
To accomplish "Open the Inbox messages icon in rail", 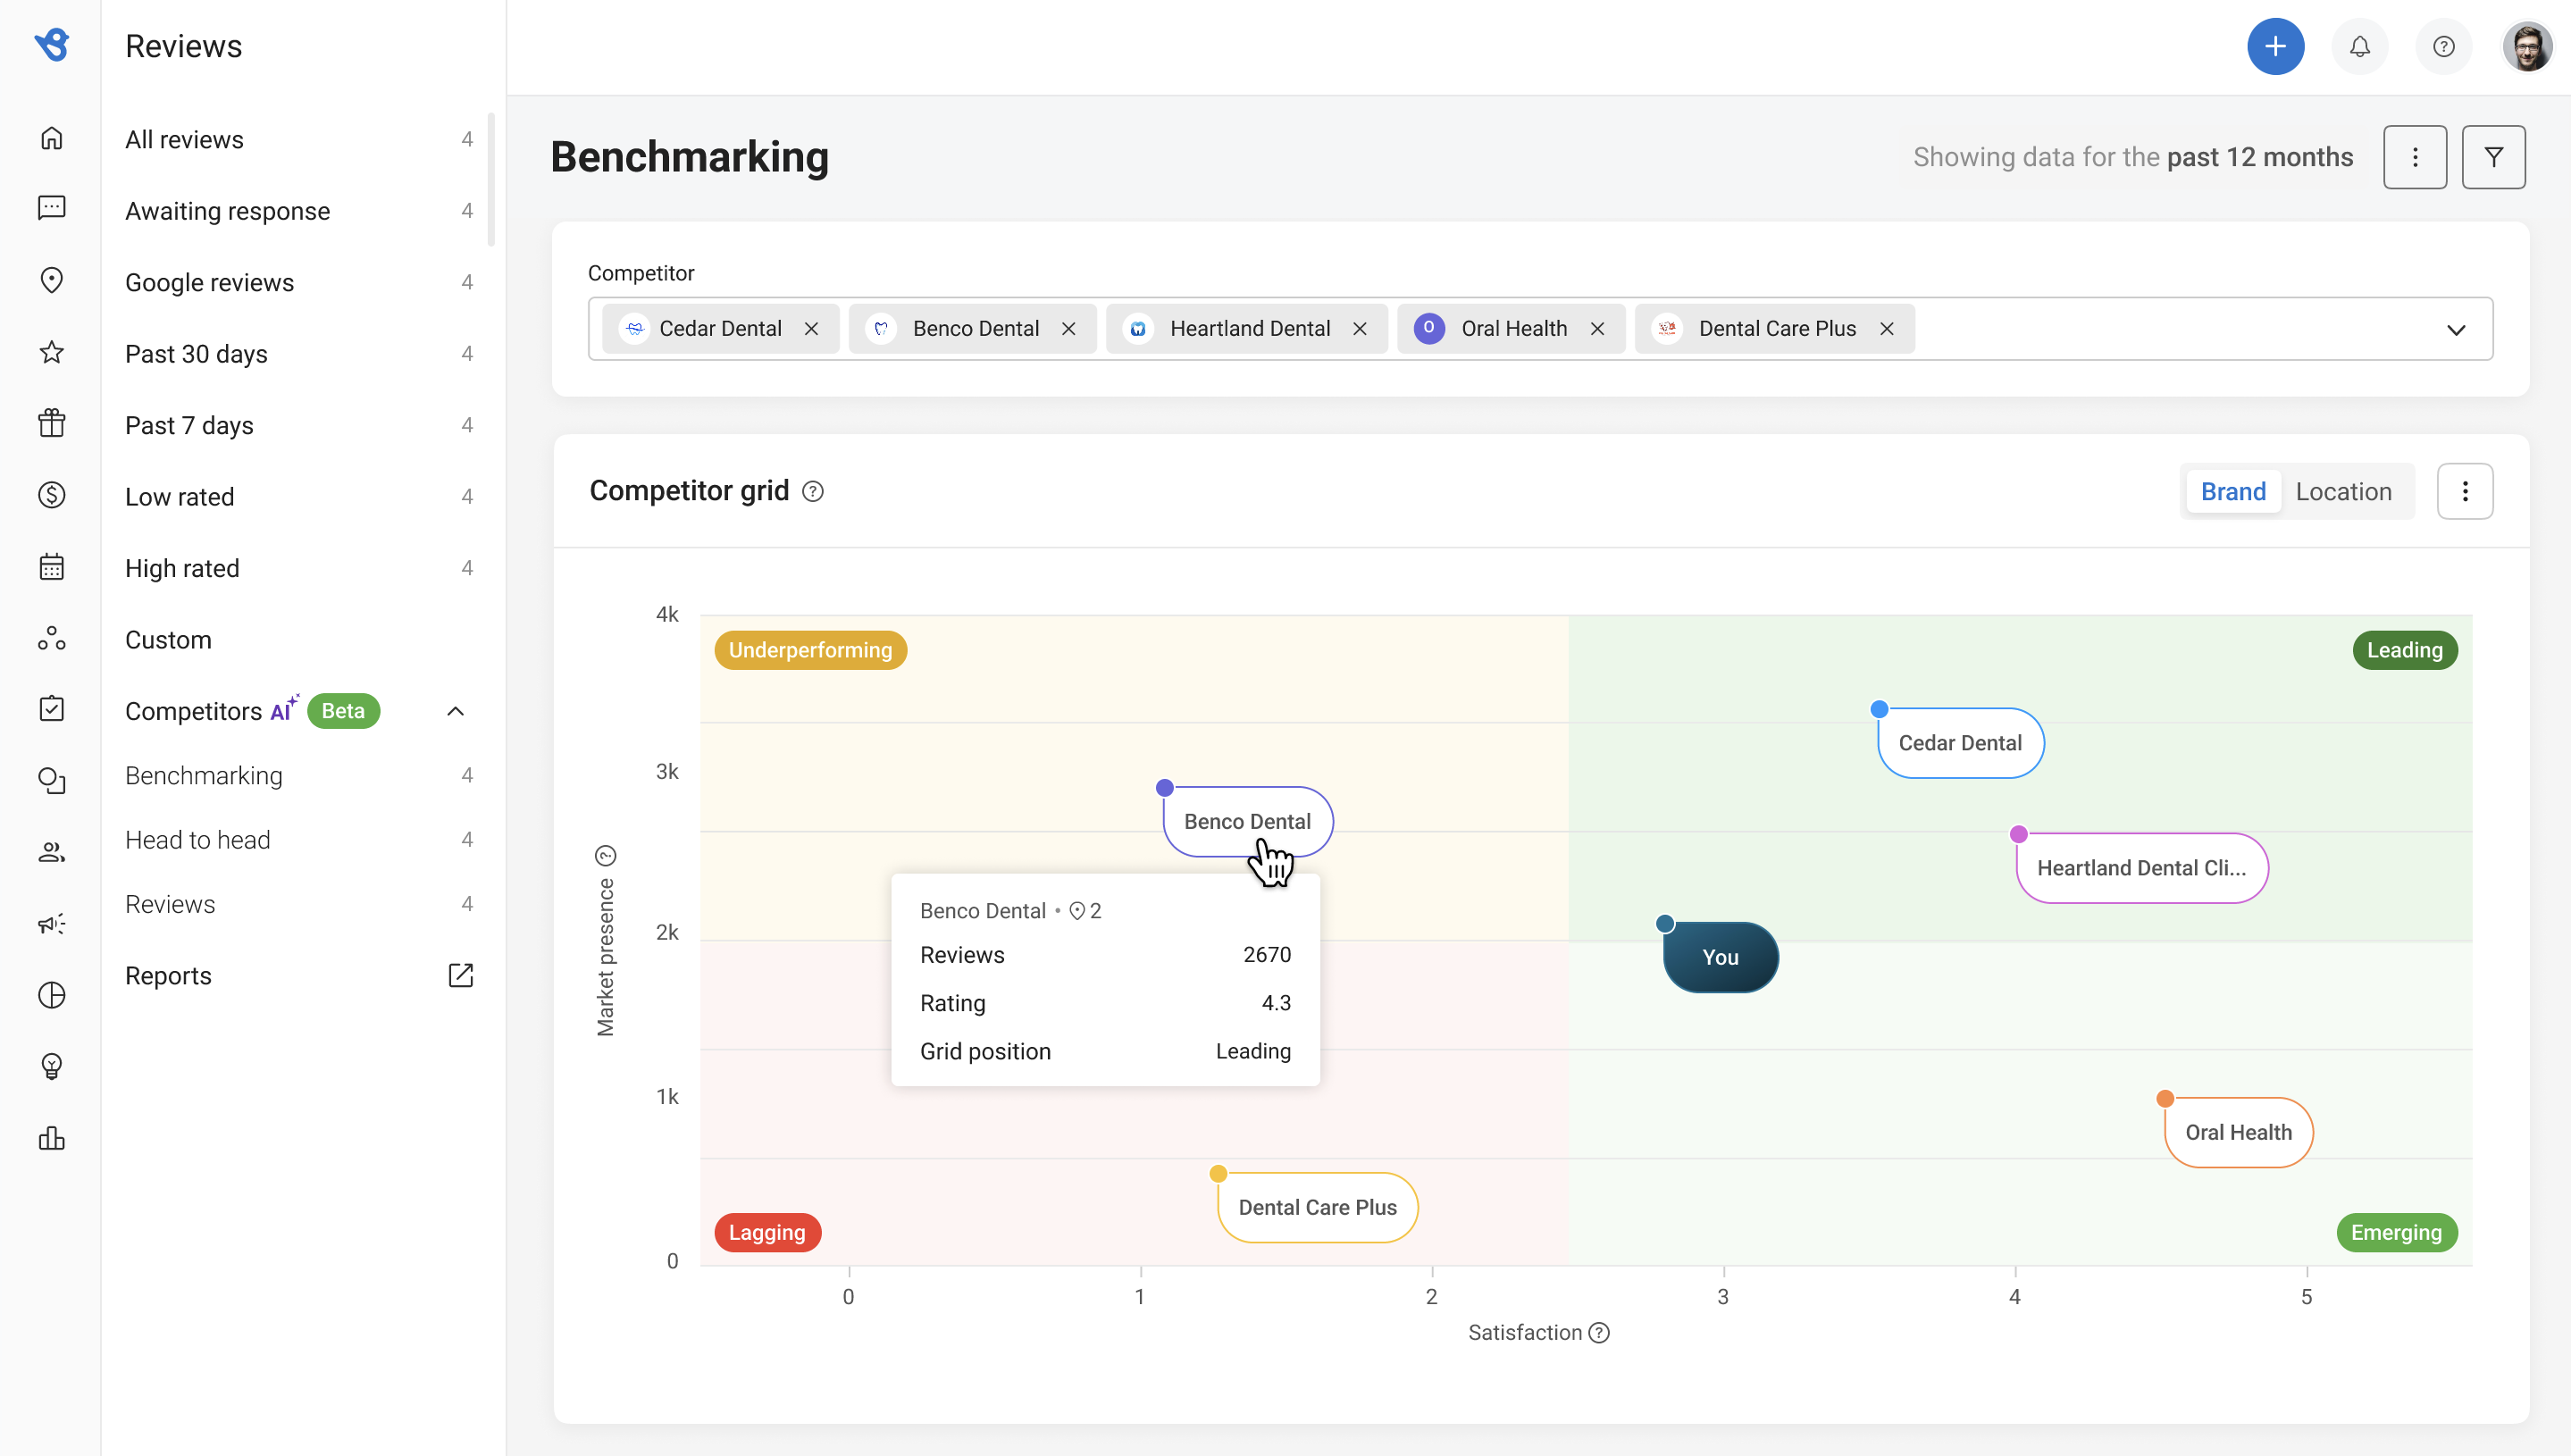I will [x=51, y=208].
